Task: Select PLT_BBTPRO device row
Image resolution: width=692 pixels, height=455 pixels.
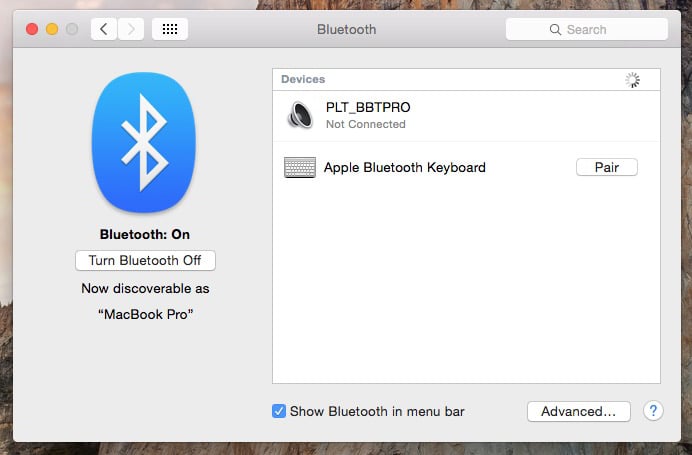Action: (x=466, y=116)
